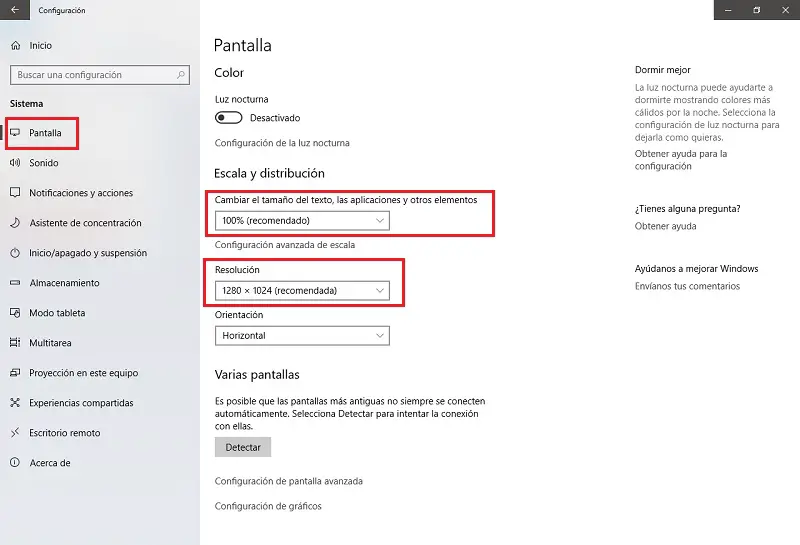Open the Multitarea settings section
Viewport: 800px width, 545px height.
click(49, 343)
